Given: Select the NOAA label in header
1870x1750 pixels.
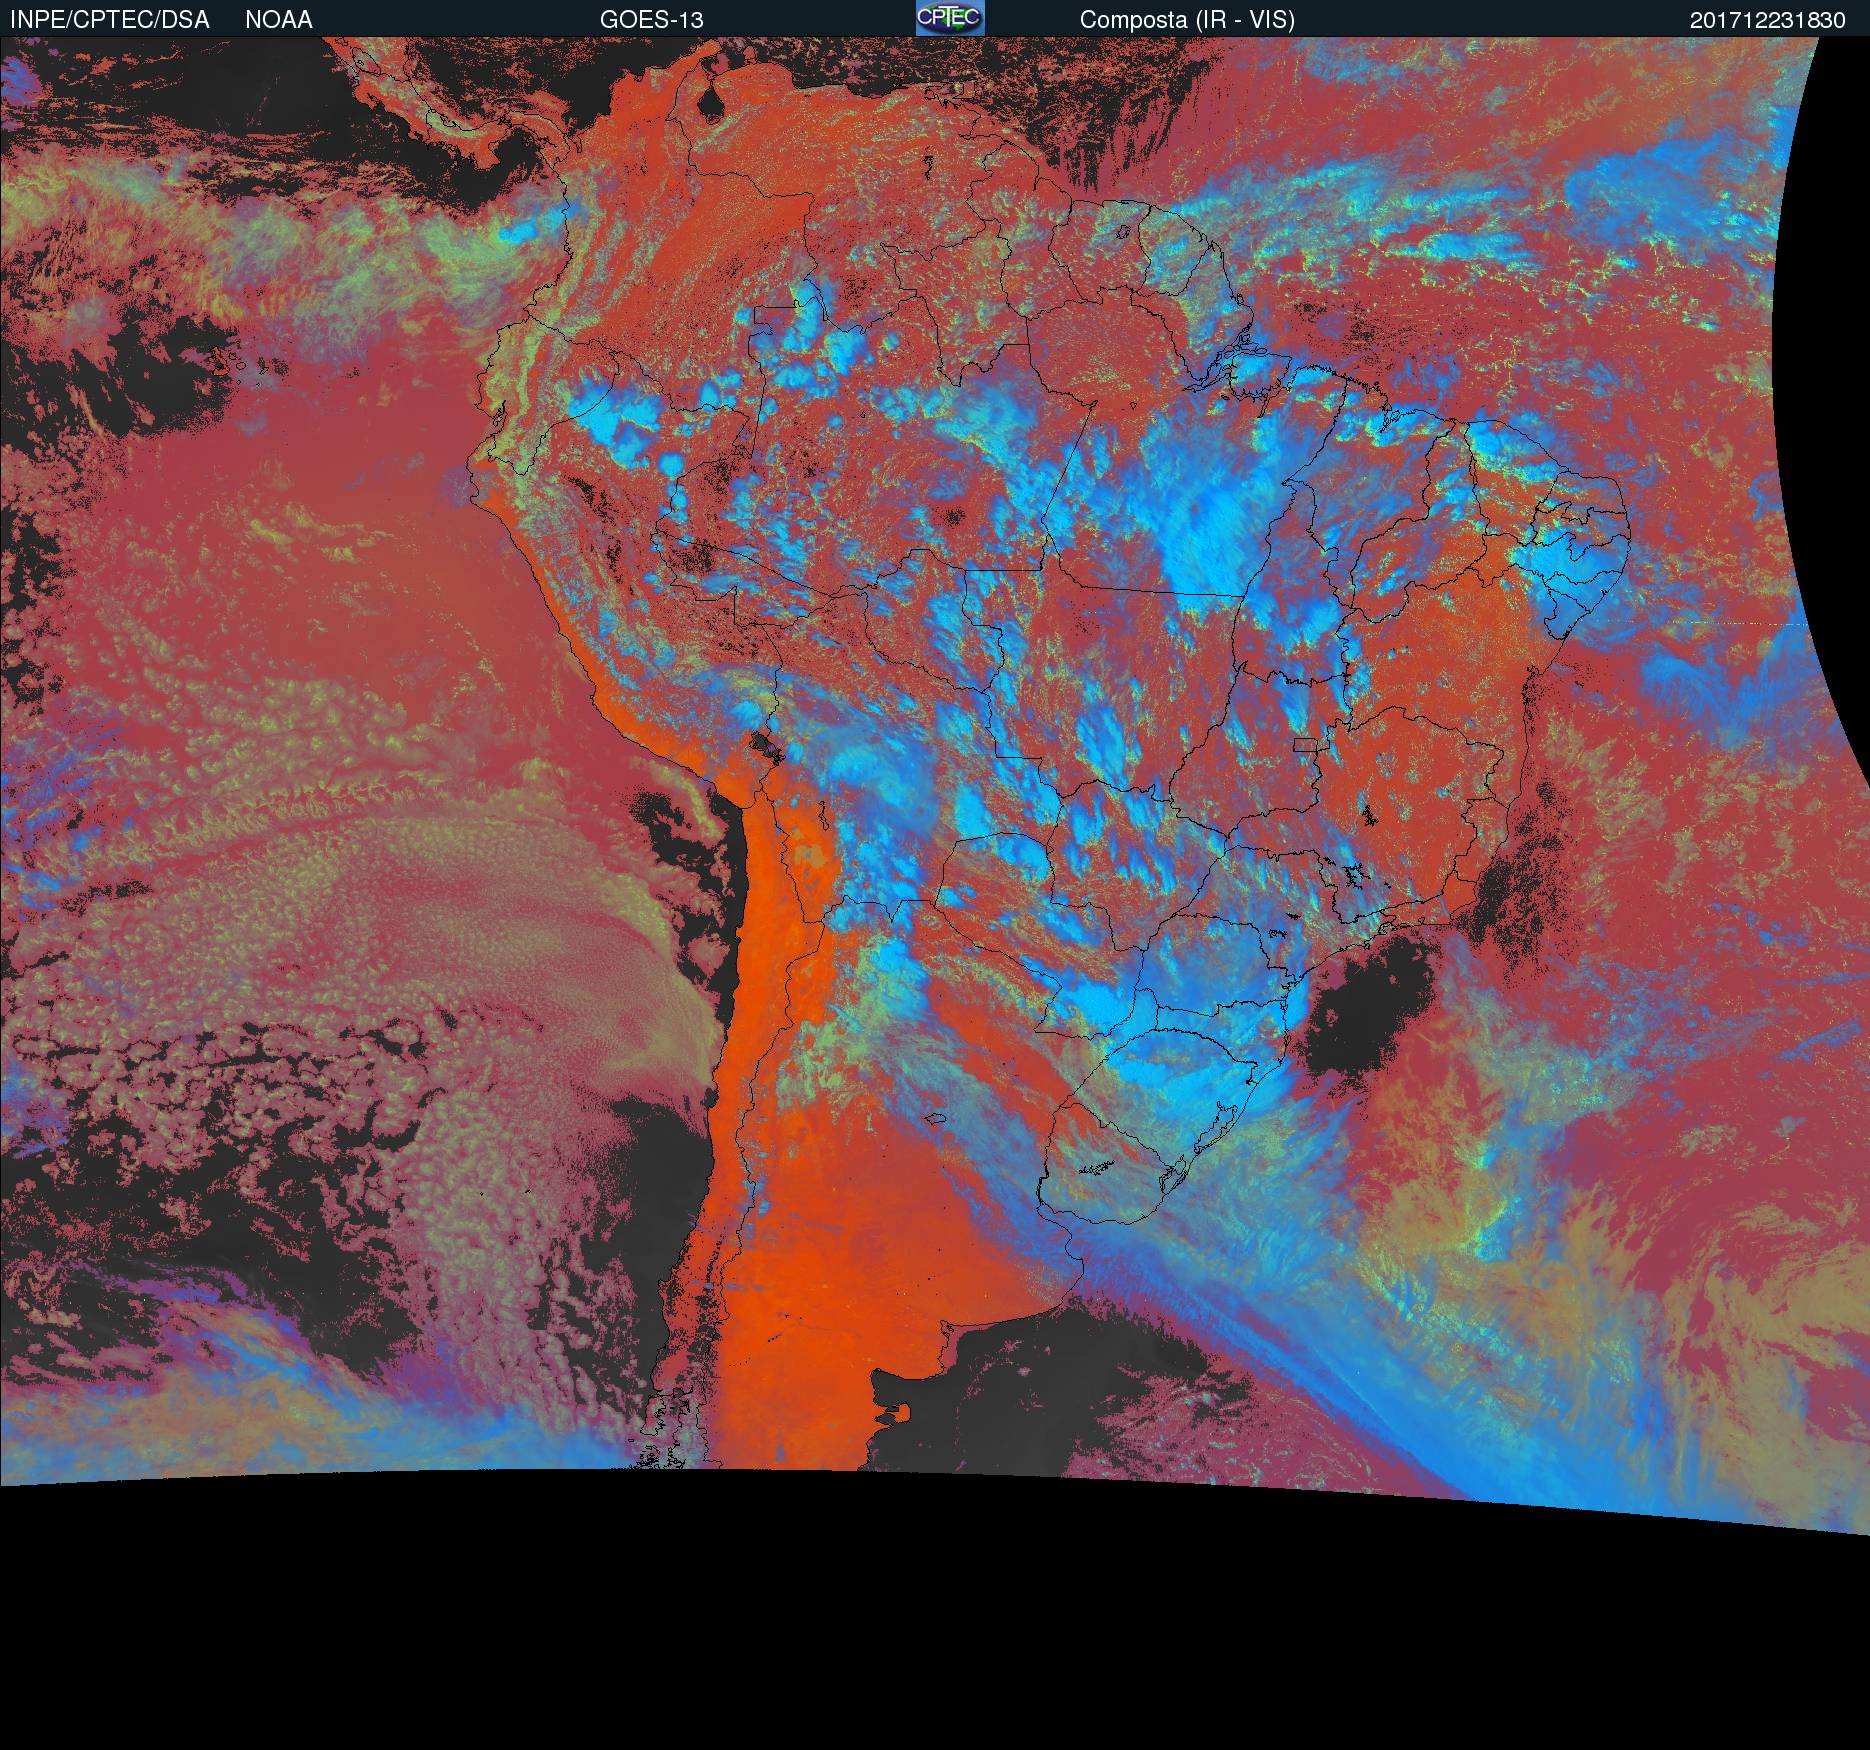Looking at the screenshot, I should [279, 20].
